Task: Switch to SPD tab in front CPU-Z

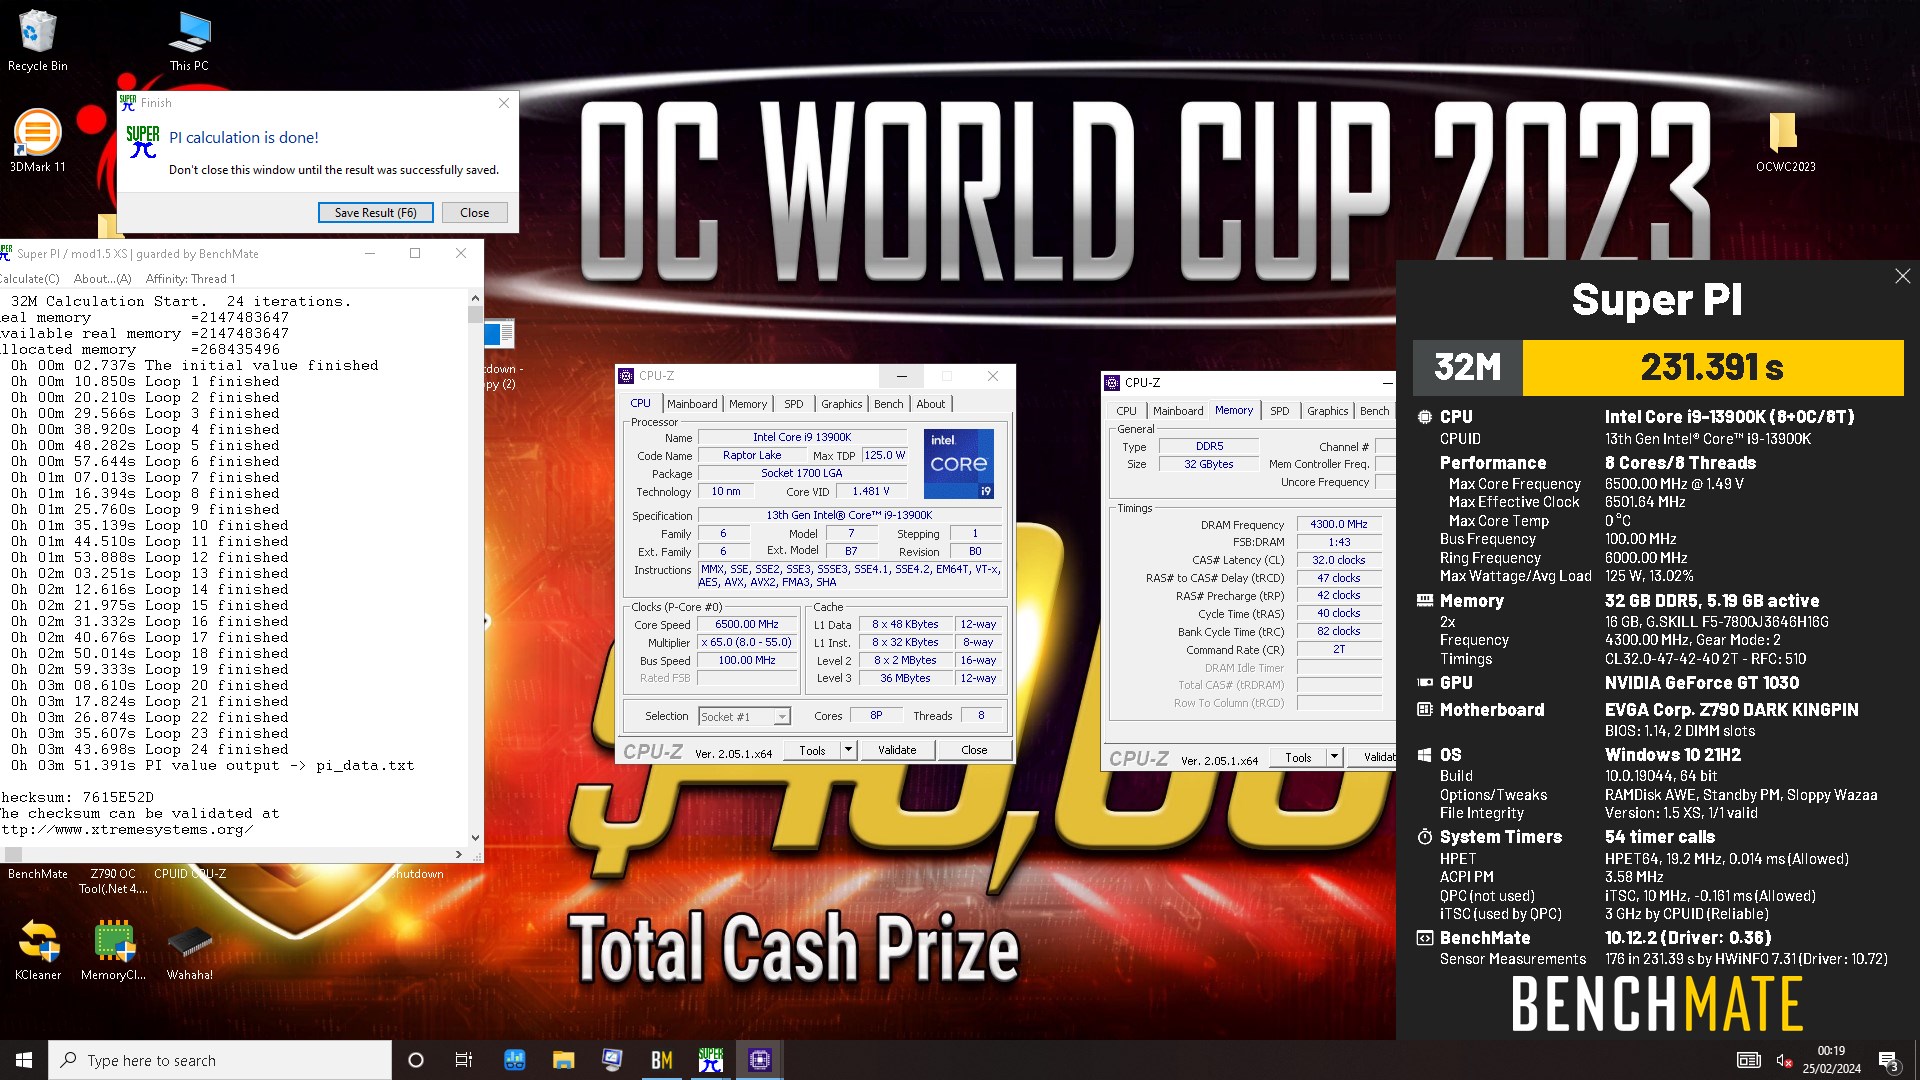Action: point(794,404)
